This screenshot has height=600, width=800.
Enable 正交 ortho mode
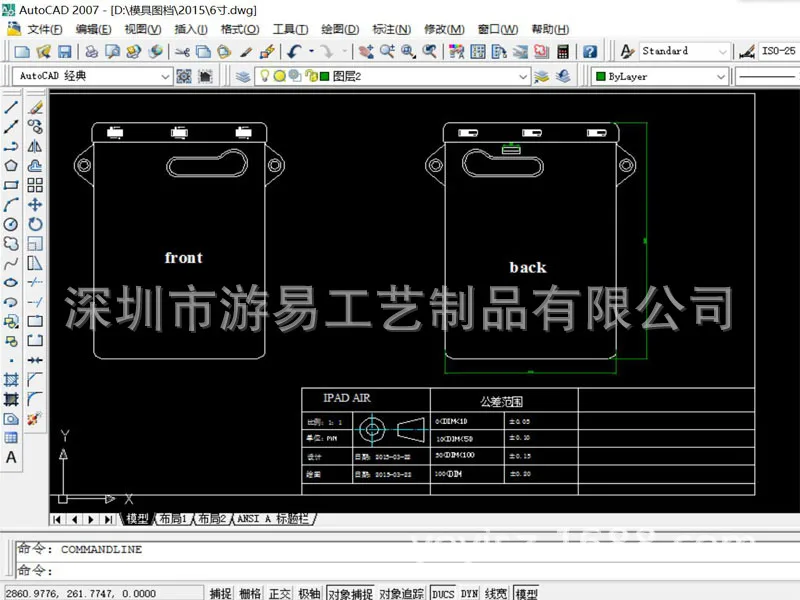(x=280, y=593)
